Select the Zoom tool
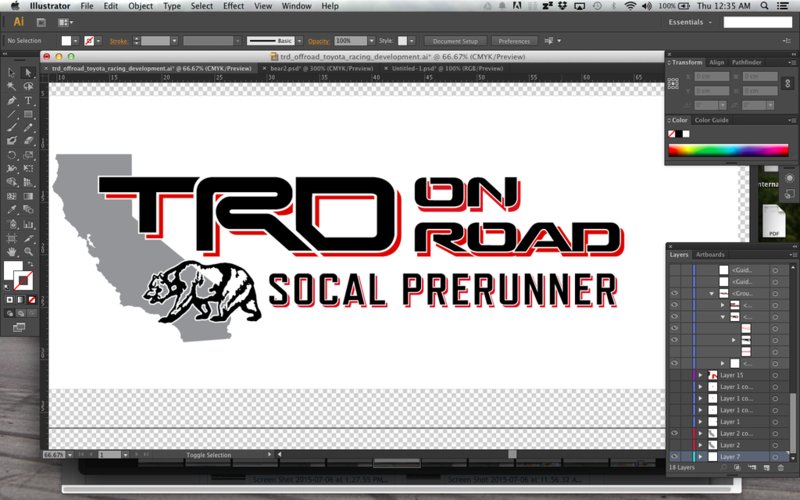Viewport: 800px width, 500px height. click(x=28, y=252)
